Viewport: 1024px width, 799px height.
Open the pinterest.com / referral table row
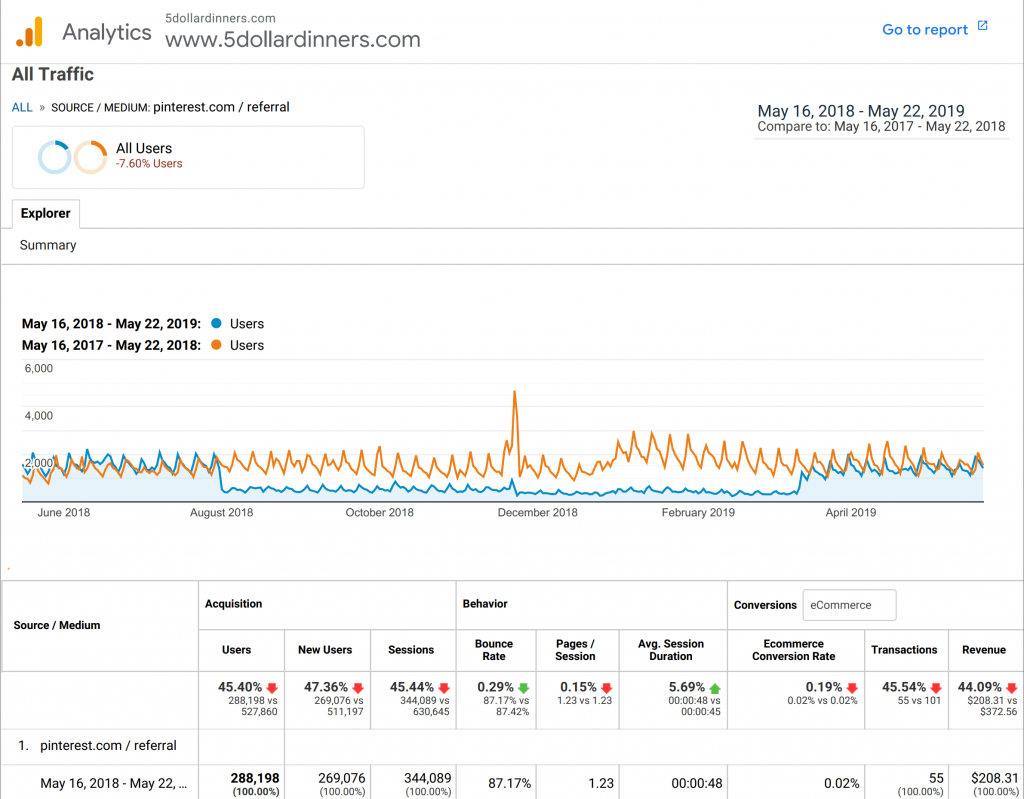coord(108,746)
